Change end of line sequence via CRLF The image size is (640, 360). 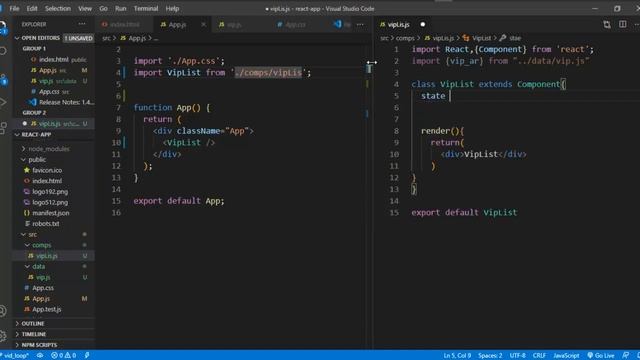539,356
